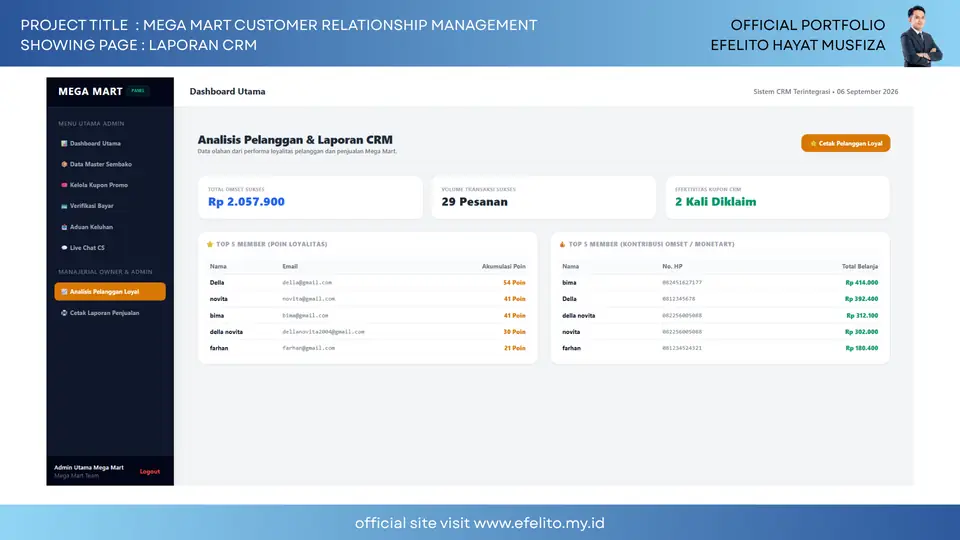Click the No. HP column header

coord(672,266)
